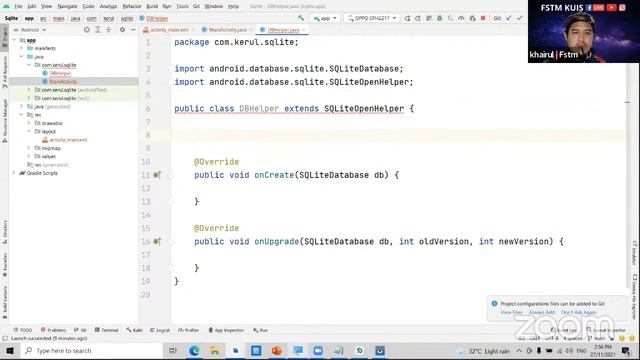This screenshot has width=640, height=360.
Task: Expand com.kerul.sqlite (androidTest) package
Action: pos(29,90)
